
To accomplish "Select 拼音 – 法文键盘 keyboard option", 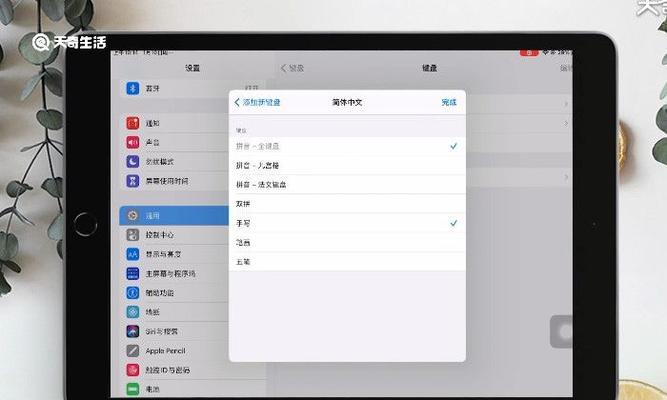I will (x=347, y=185).
